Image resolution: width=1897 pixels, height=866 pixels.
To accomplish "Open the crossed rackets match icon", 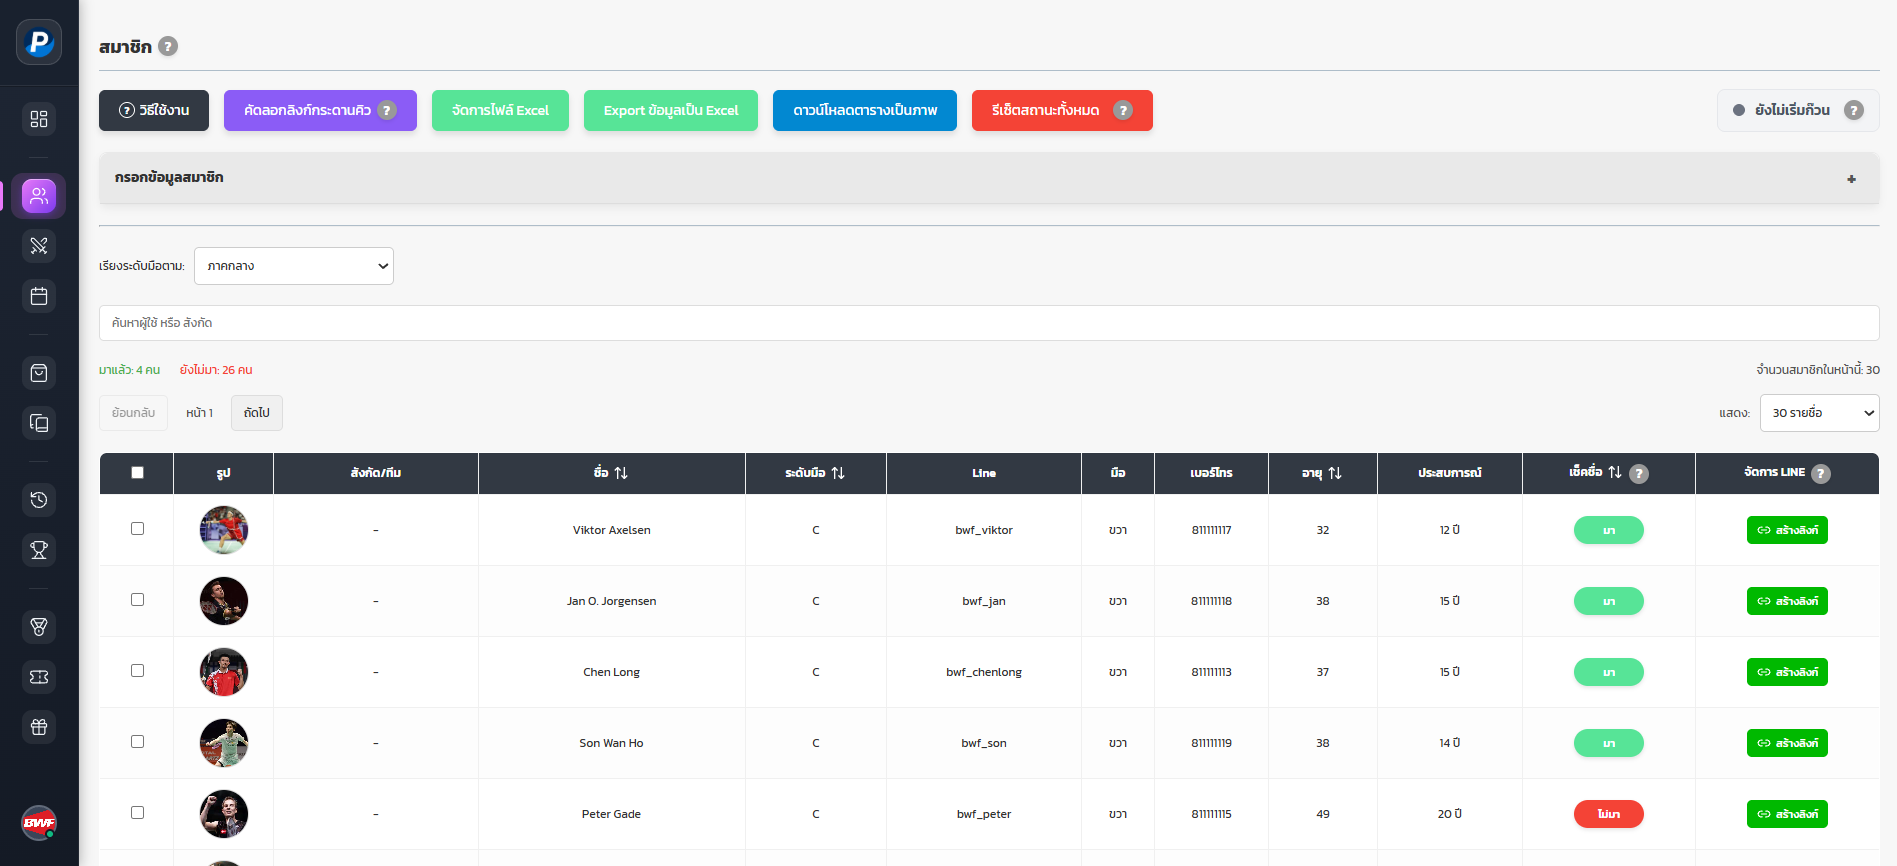I will click(x=39, y=245).
